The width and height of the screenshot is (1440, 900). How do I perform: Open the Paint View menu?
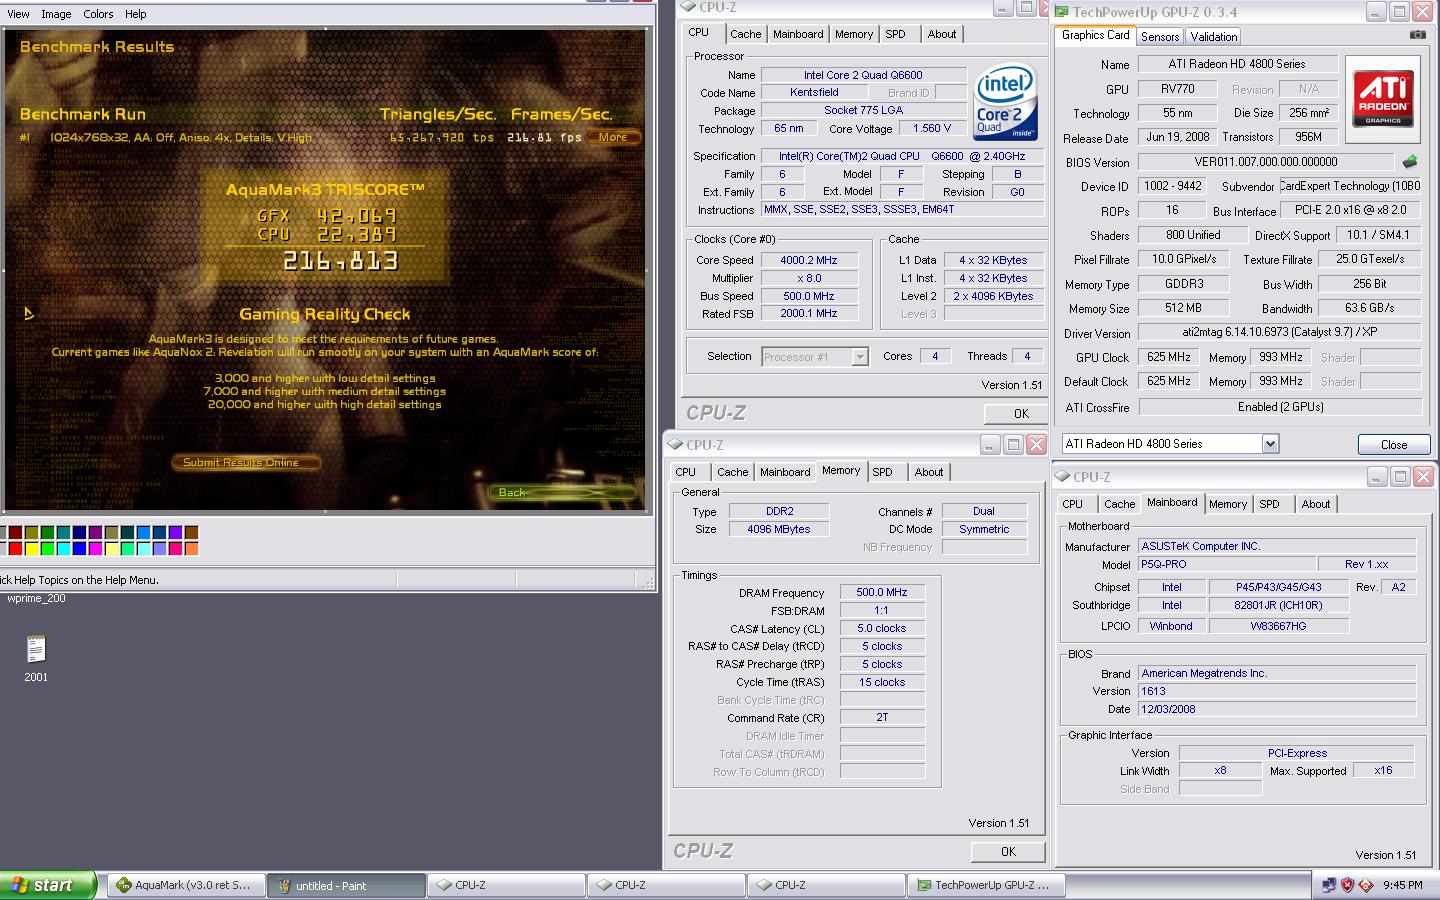[19, 14]
